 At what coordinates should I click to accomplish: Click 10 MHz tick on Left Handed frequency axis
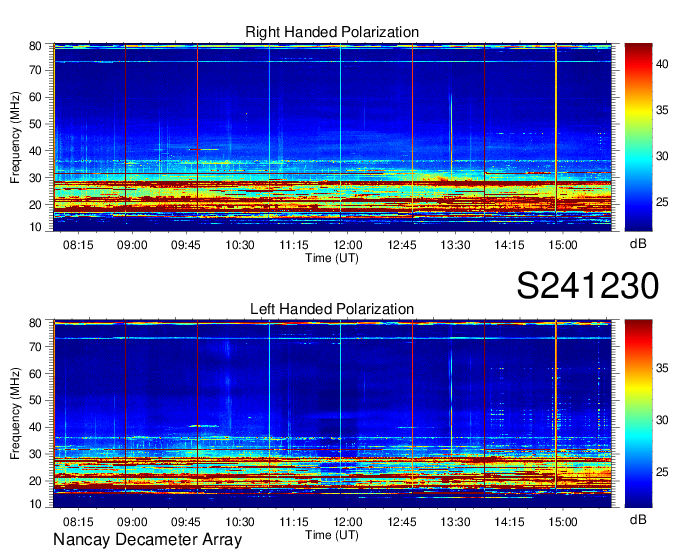36,504
